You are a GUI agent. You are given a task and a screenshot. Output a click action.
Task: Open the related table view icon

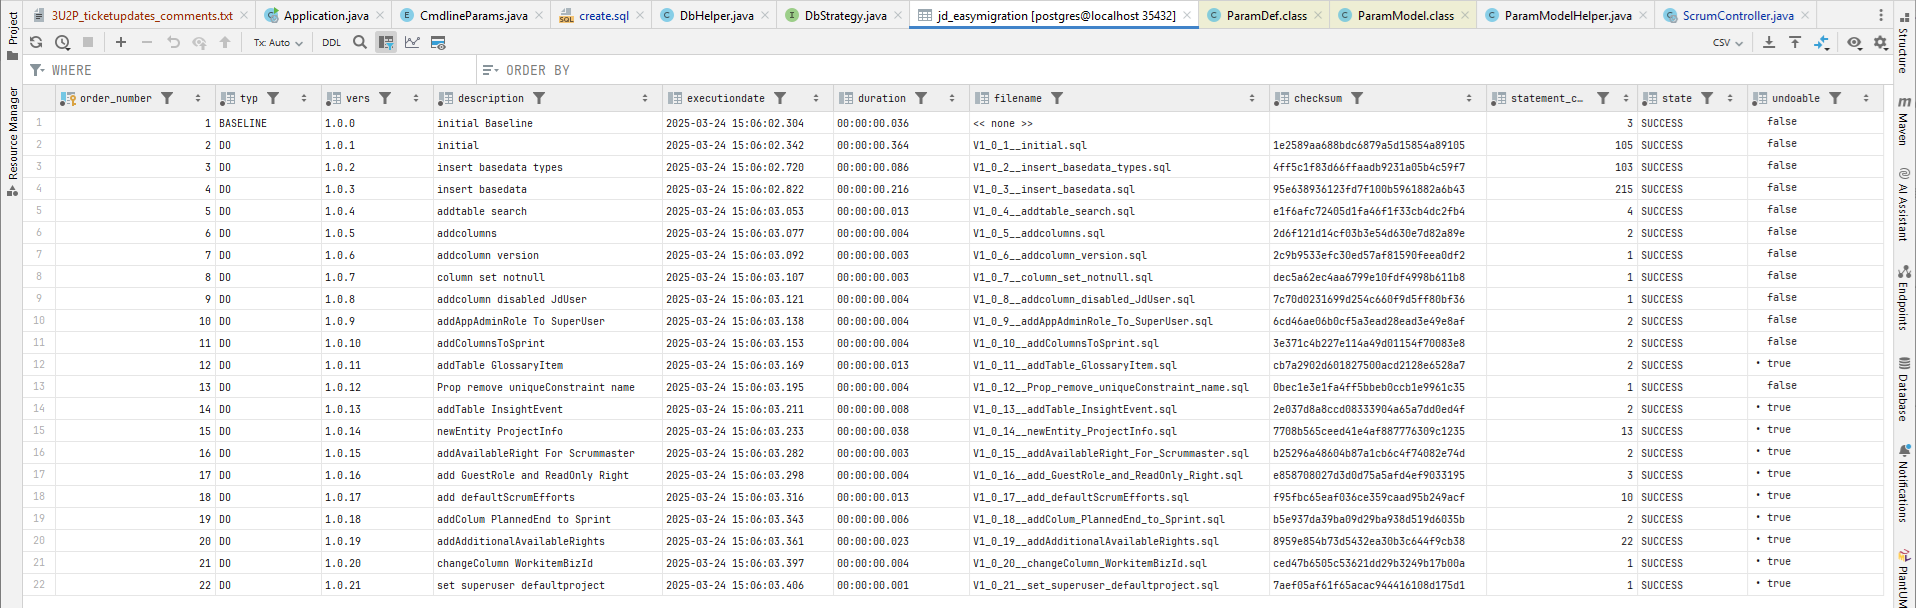tap(438, 42)
